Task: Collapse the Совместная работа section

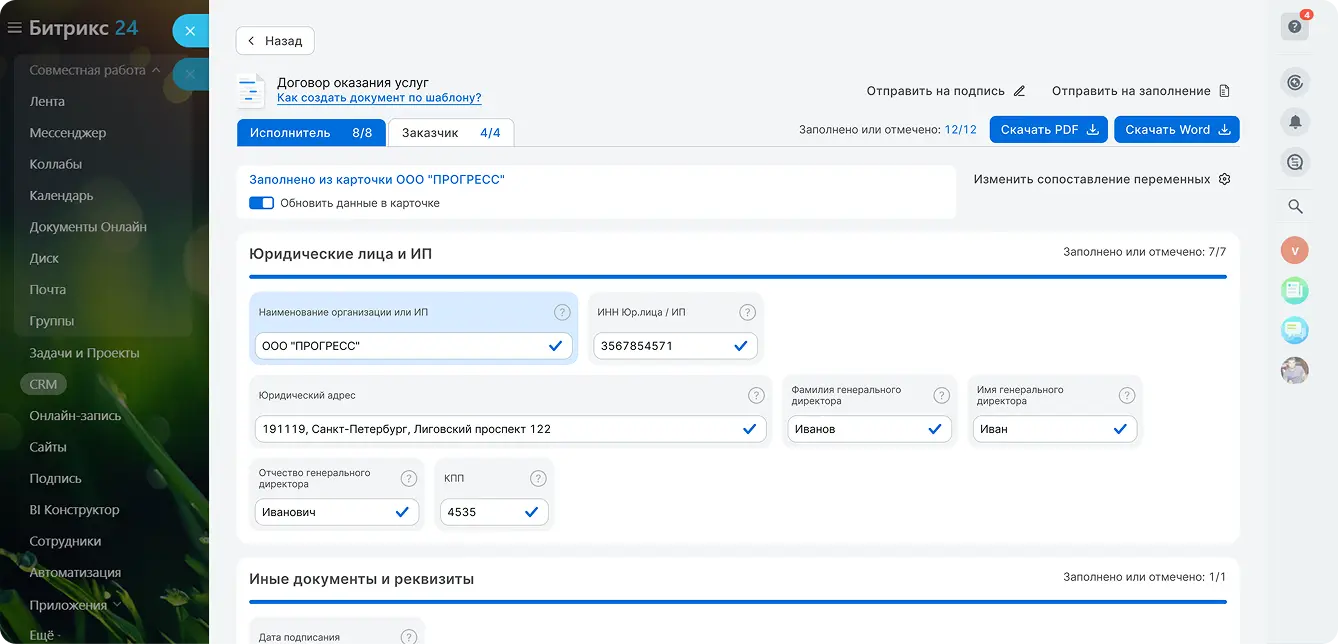Action: [155, 70]
